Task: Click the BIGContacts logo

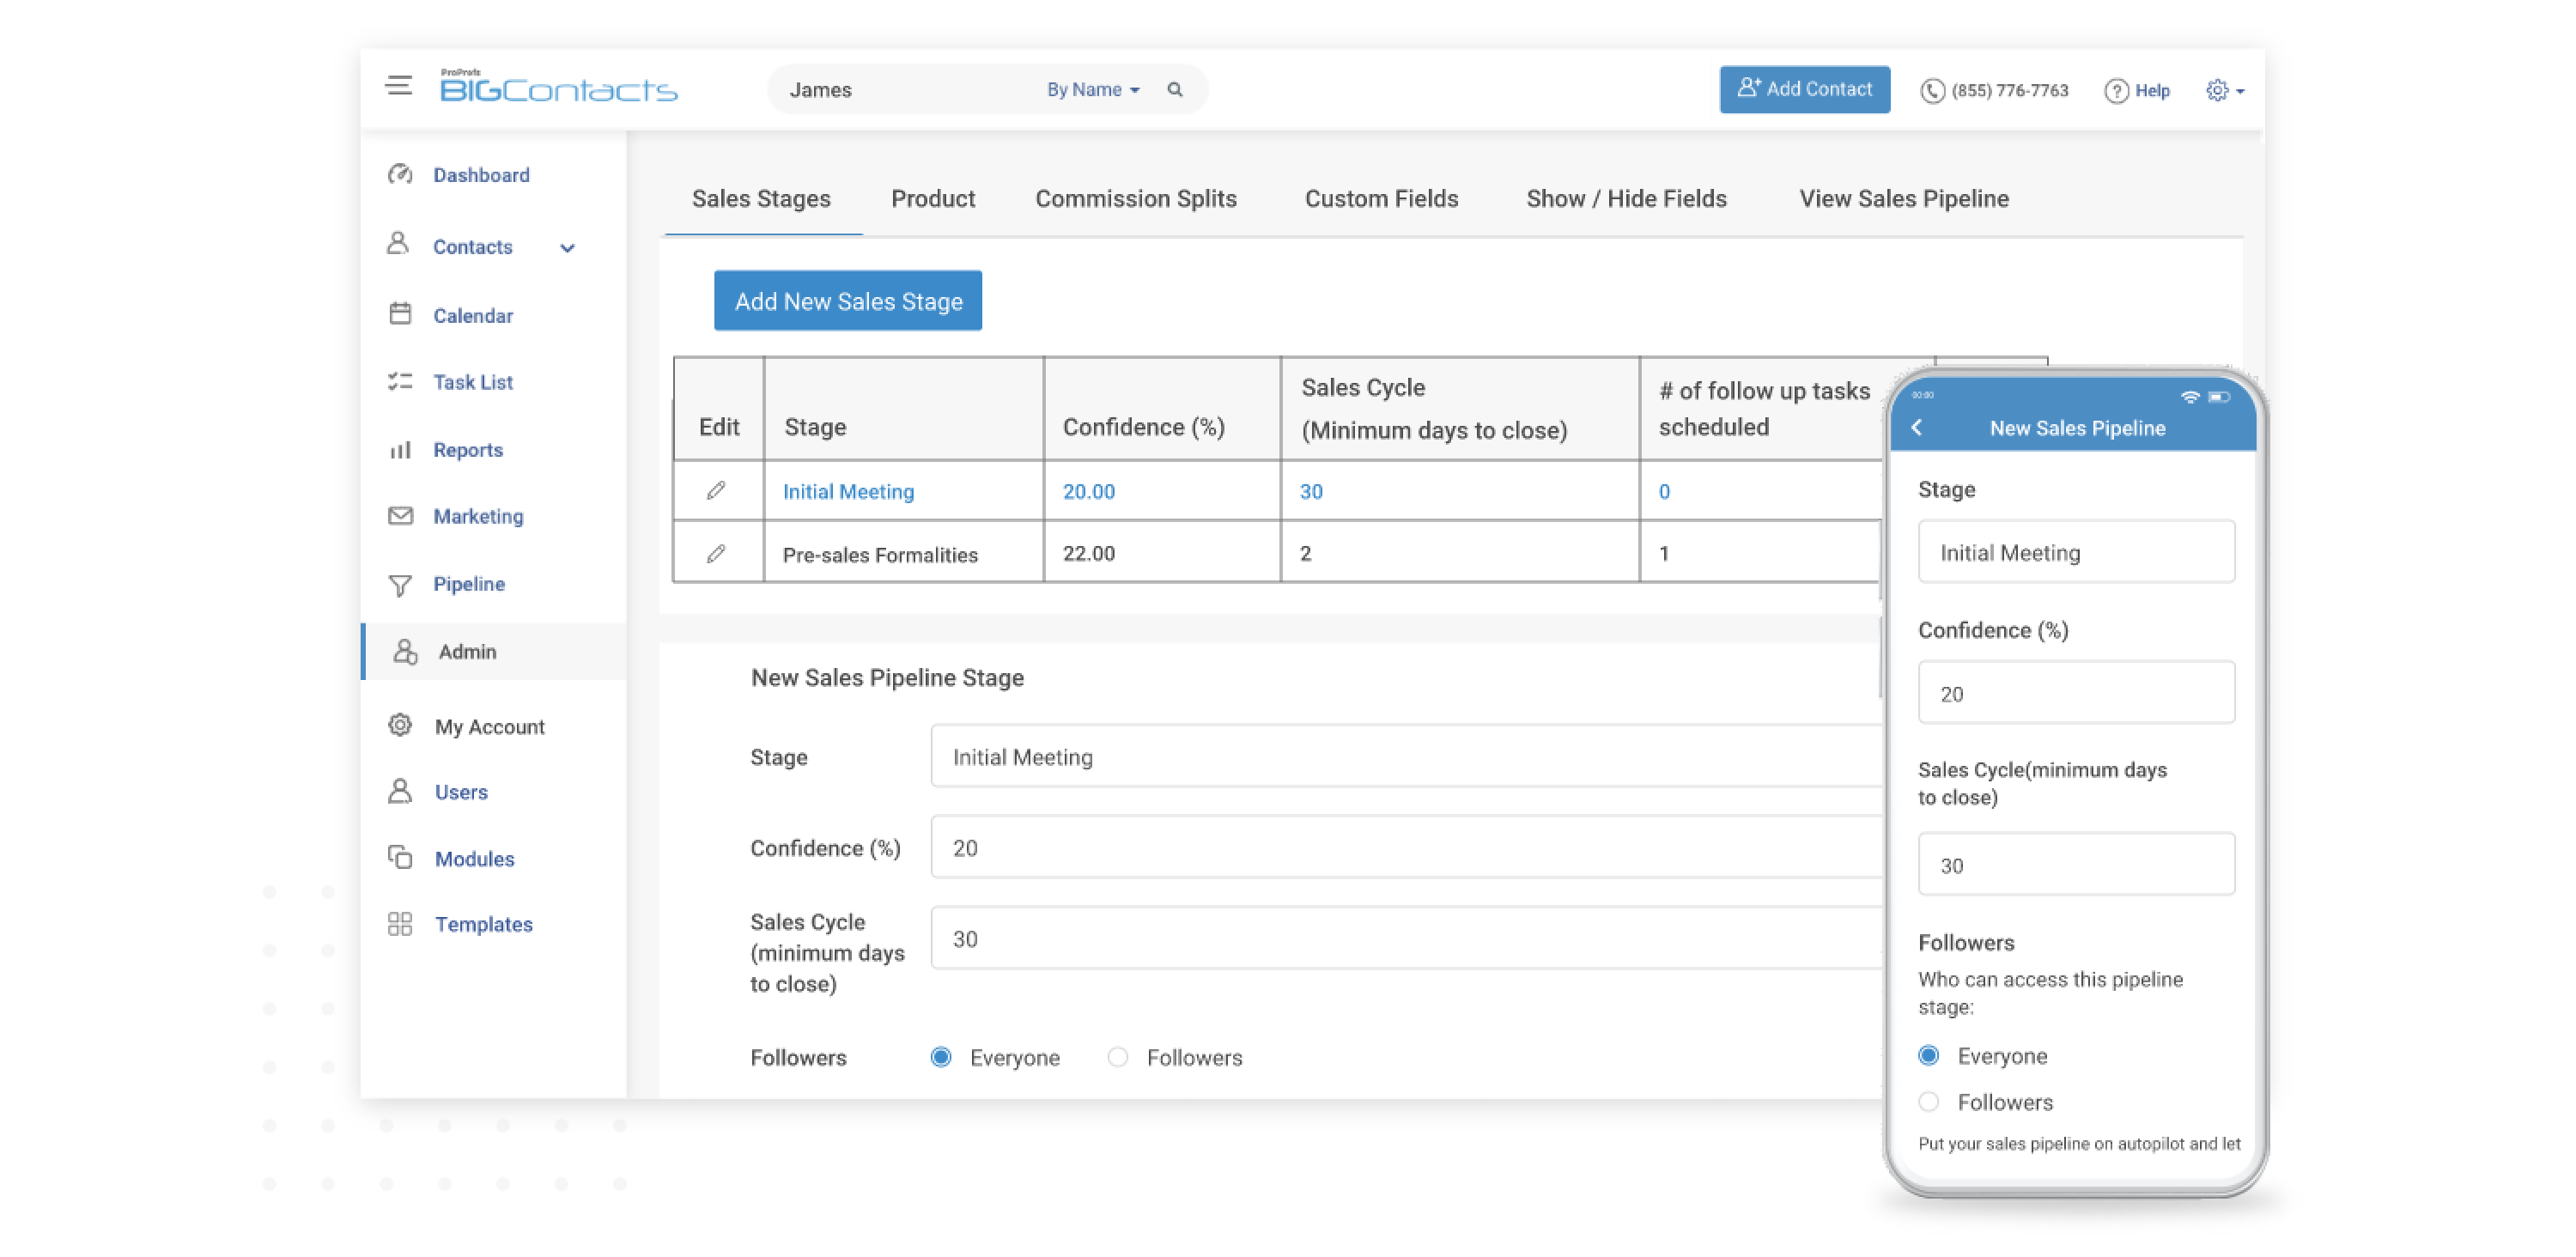Action: coord(558,87)
